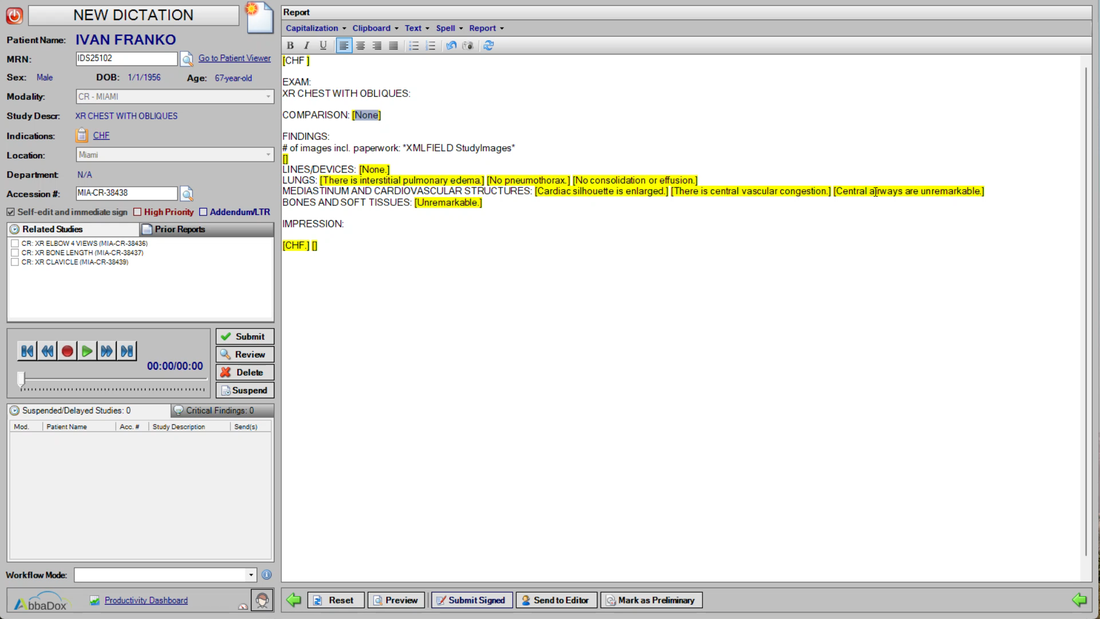
Task: Click the user avatar icon at bottom
Action: pyautogui.click(x=262, y=600)
